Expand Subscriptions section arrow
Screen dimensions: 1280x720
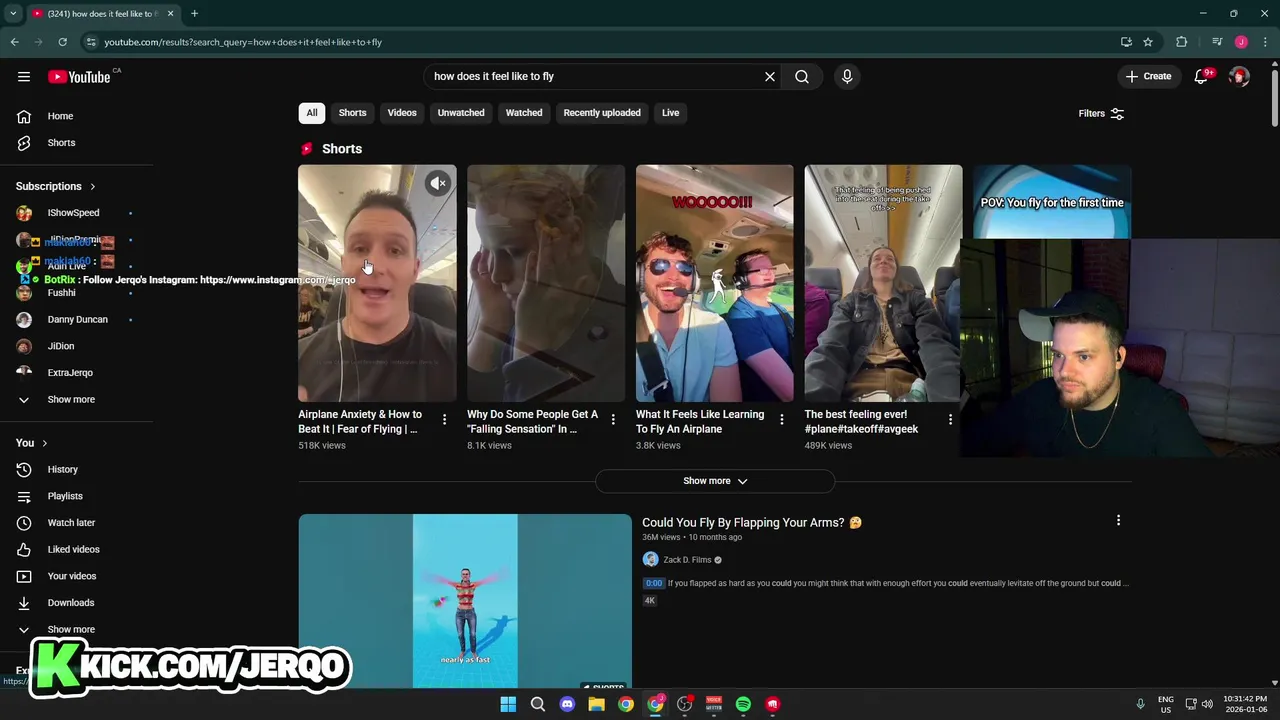click(93, 186)
